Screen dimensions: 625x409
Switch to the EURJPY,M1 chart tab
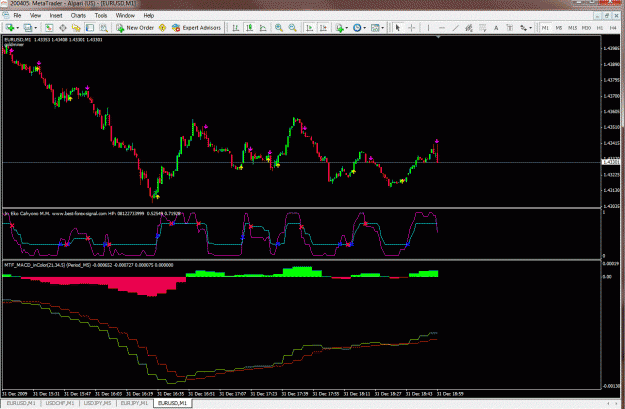tap(135, 403)
